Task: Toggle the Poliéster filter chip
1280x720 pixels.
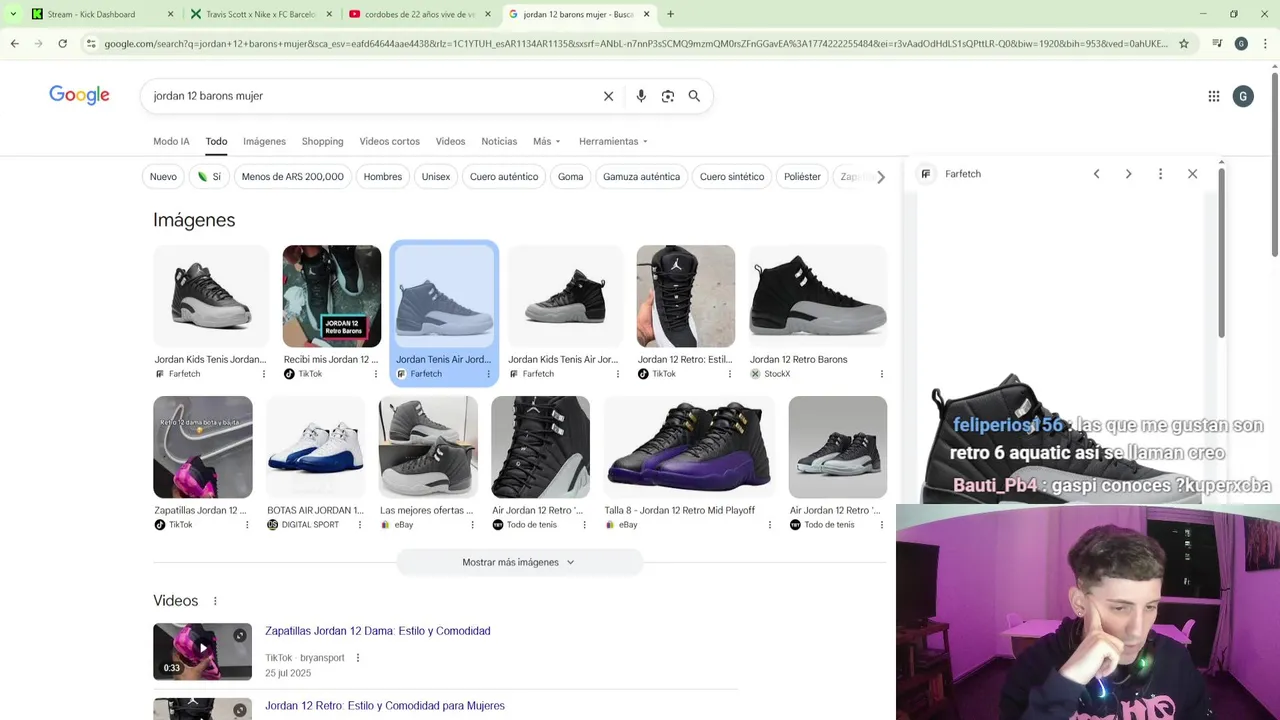Action: point(802,177)
